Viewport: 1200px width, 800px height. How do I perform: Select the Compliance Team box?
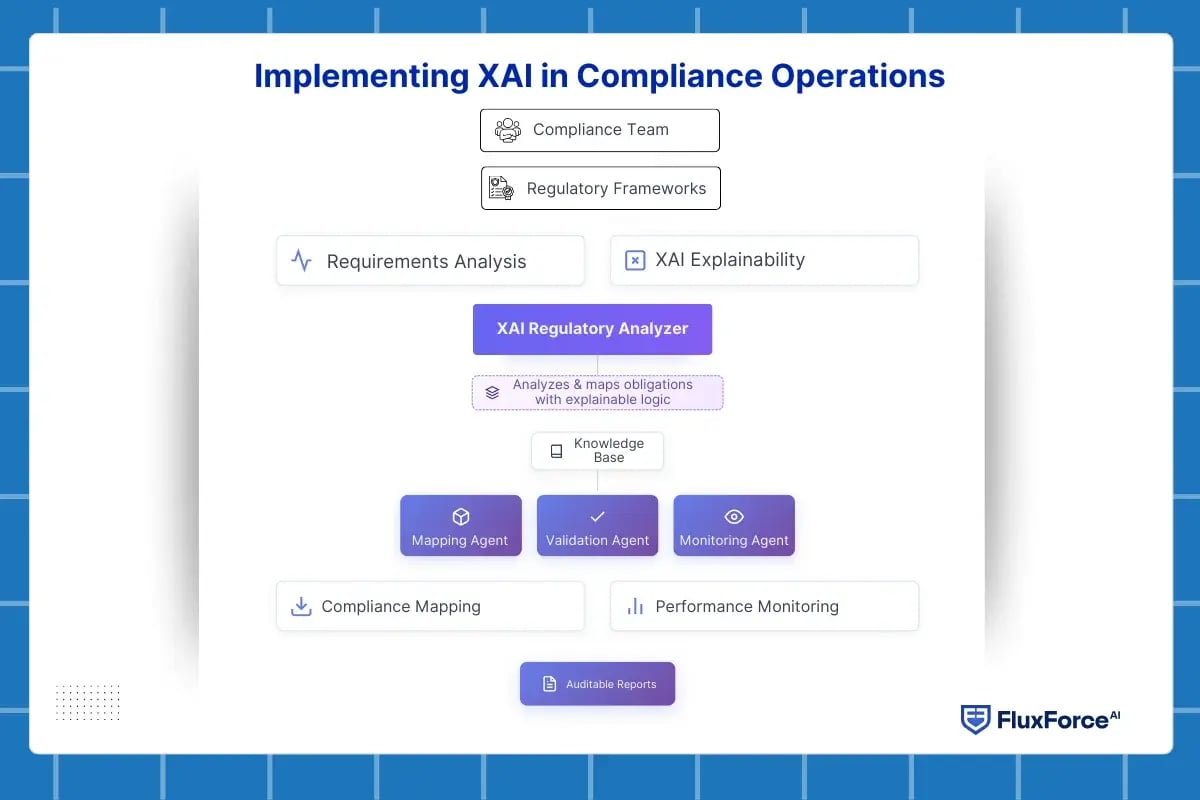[x=599, y=130]
